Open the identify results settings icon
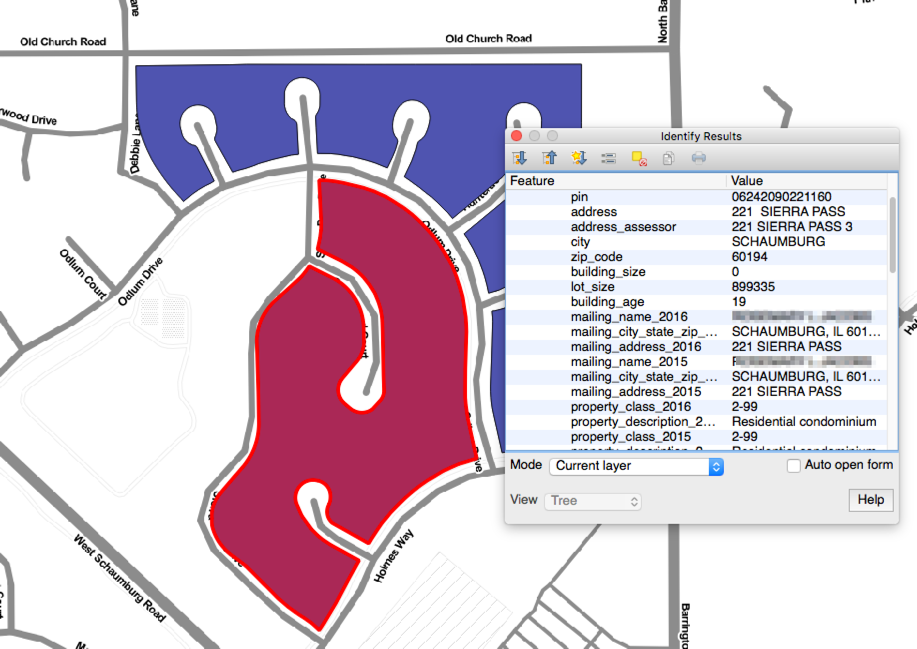 click(x=609, y=157)
